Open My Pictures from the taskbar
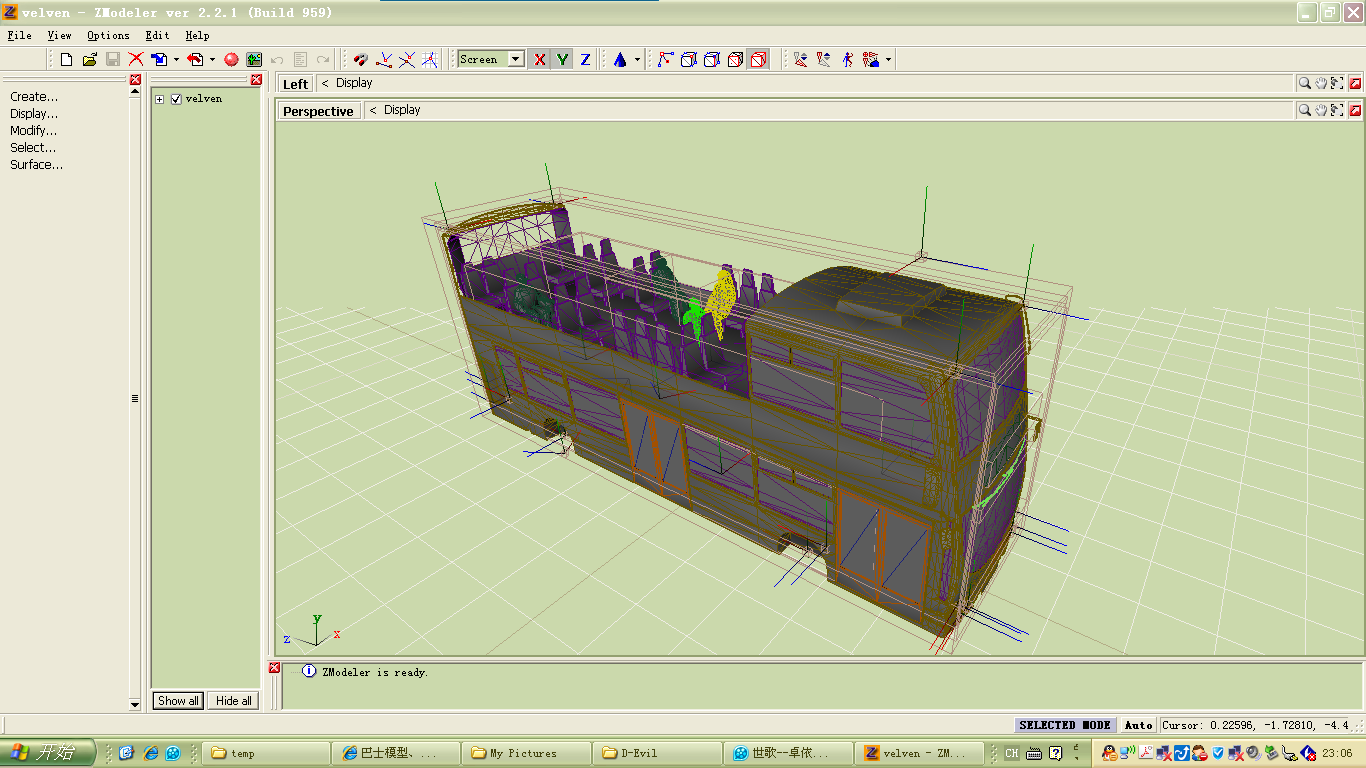 click(525, 753)
